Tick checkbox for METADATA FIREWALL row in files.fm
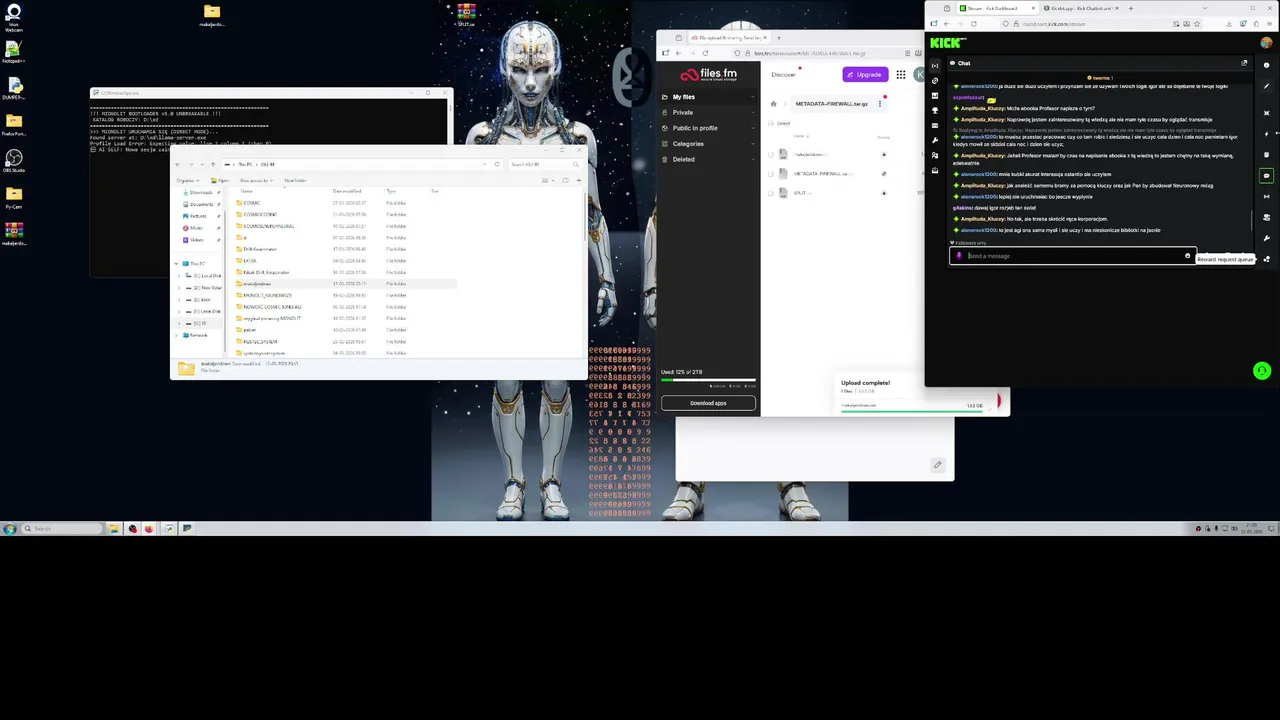Viewport: 1280px width, 720px height. click(x=771, y=174)
